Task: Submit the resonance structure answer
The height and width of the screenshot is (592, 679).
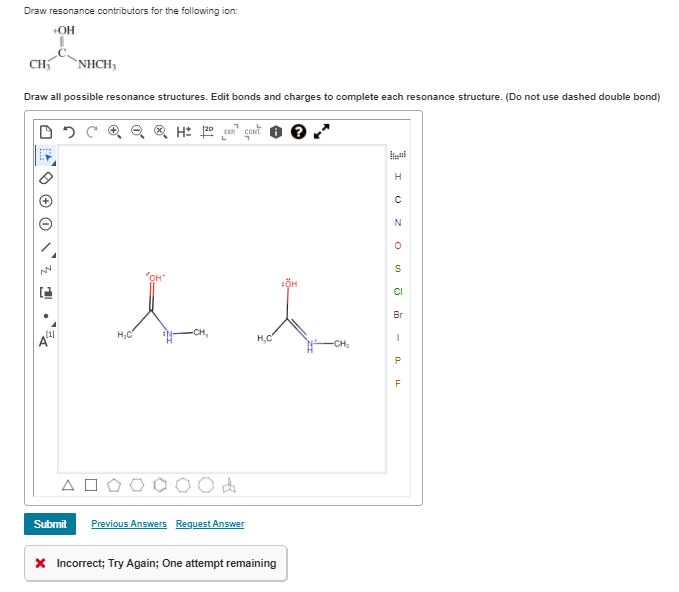Action: (50, 524)
